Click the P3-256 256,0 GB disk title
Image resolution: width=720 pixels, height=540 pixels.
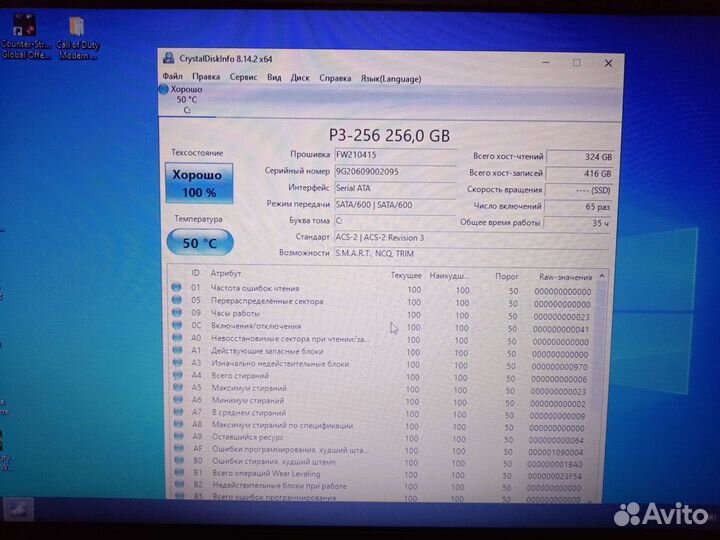click(x=389, y=135)
